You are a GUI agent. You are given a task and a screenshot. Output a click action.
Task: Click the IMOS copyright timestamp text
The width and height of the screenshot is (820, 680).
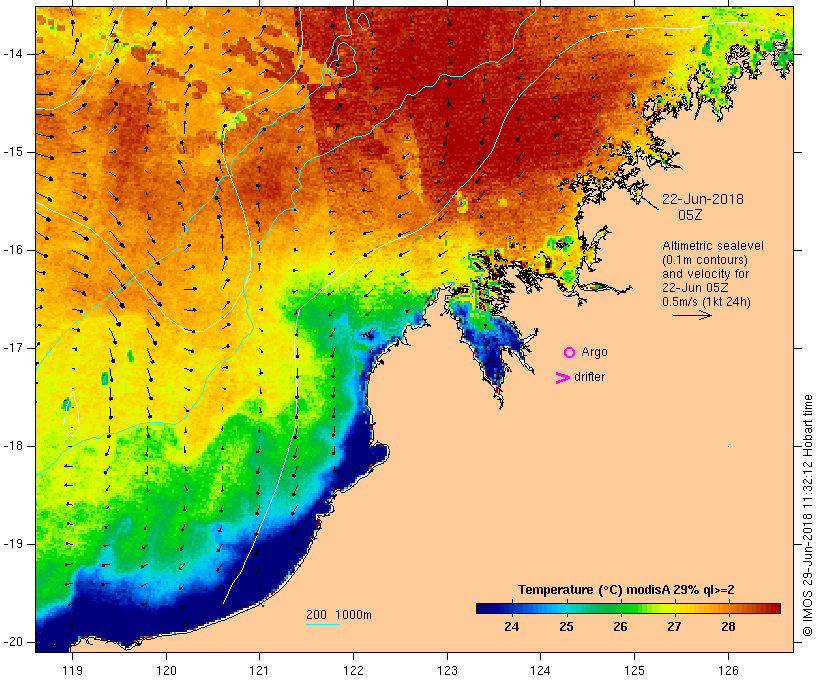(808, 516)
